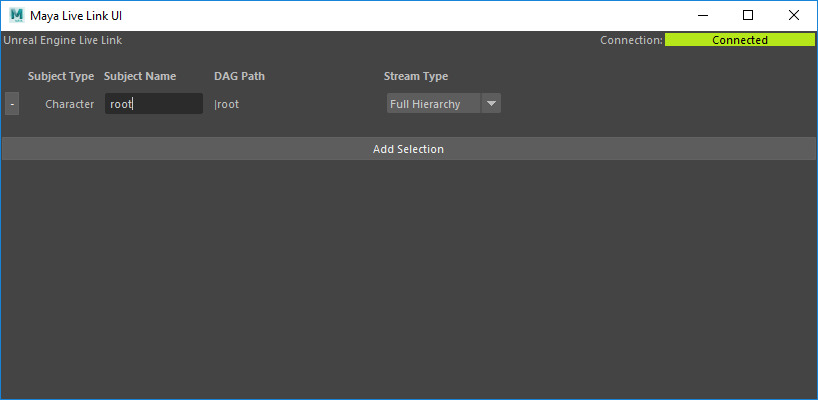Click the Connection: label
Image resolution: width=818 pixels, height=400 pixels.
coord(631,41)
